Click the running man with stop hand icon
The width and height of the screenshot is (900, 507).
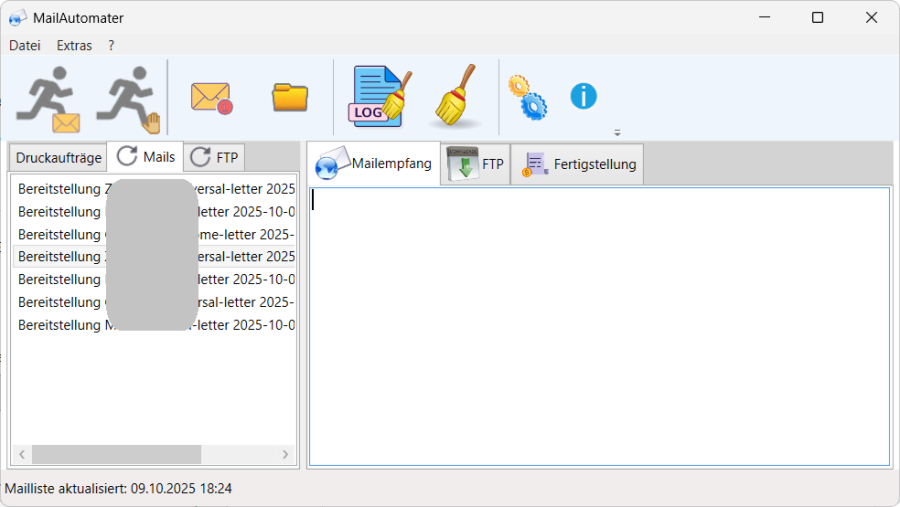[x=129, y=100]
